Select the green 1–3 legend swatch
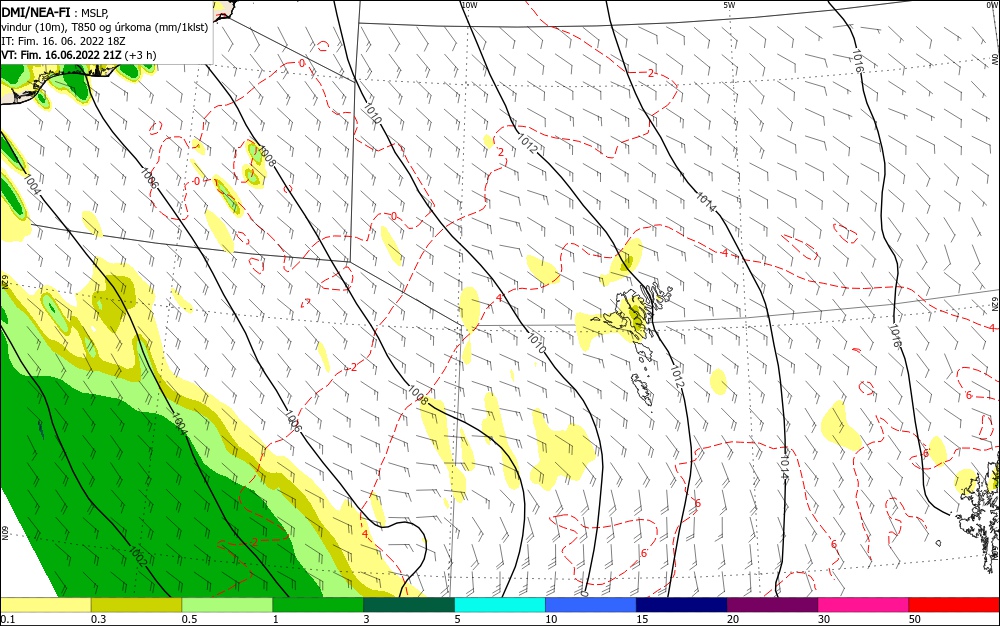The width and height of the screenshot is (1000, 626). click(318, 605)
